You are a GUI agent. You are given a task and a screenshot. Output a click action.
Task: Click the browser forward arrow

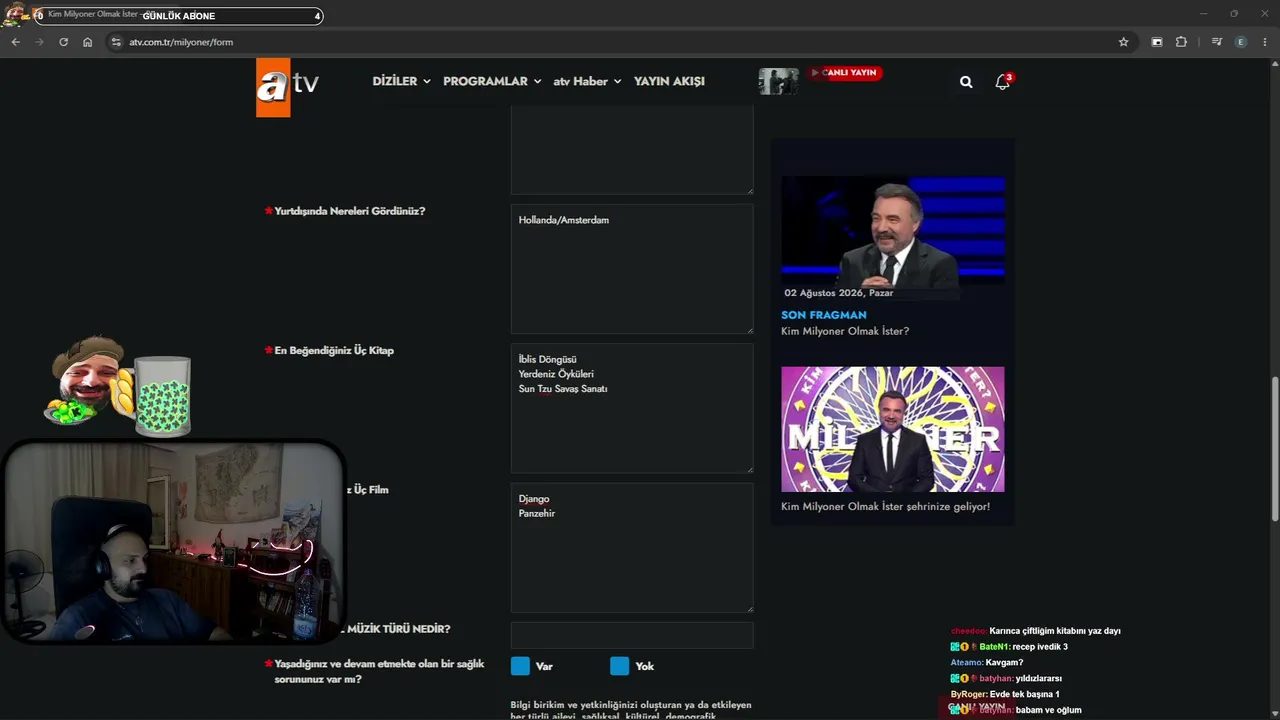pyautogui.click(x=40, y=42)
